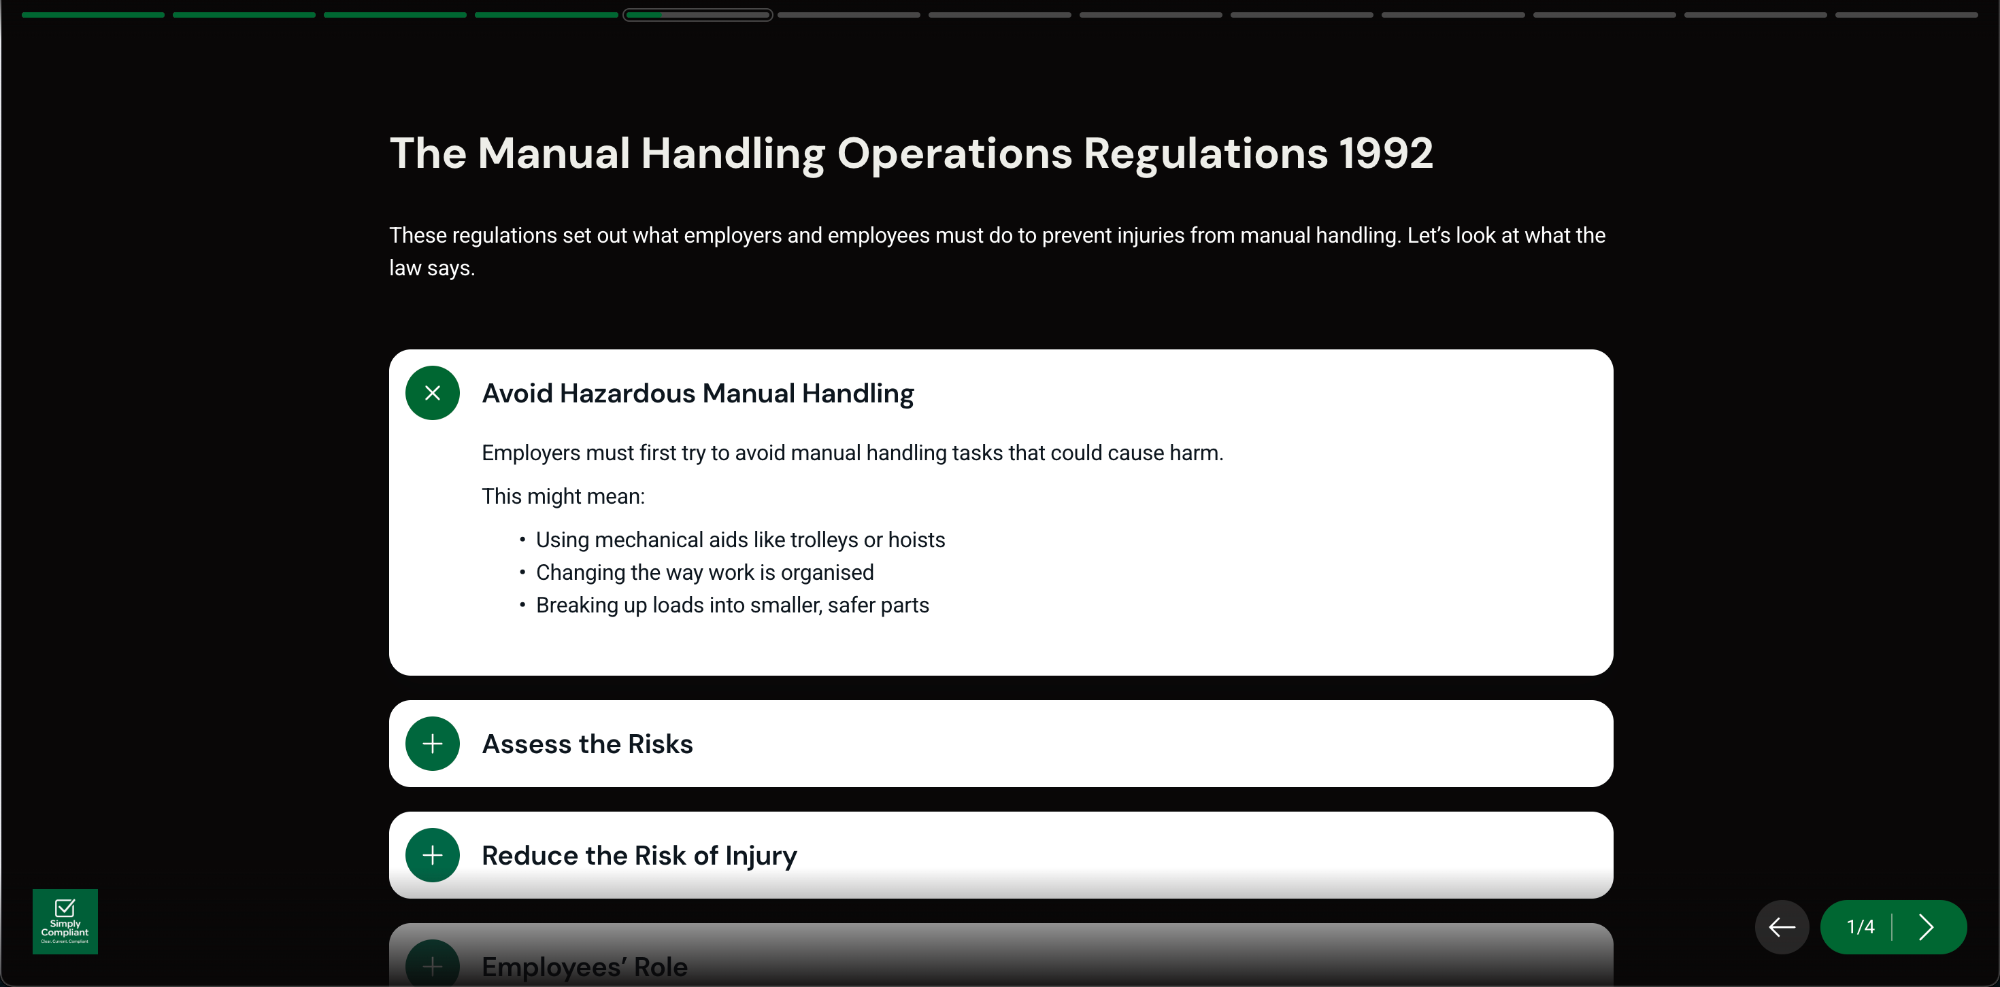Select the highlighted fifth progress segment
Image resolution: width=2000 pixels, height=987 pixels.
(x=698, y=15)
